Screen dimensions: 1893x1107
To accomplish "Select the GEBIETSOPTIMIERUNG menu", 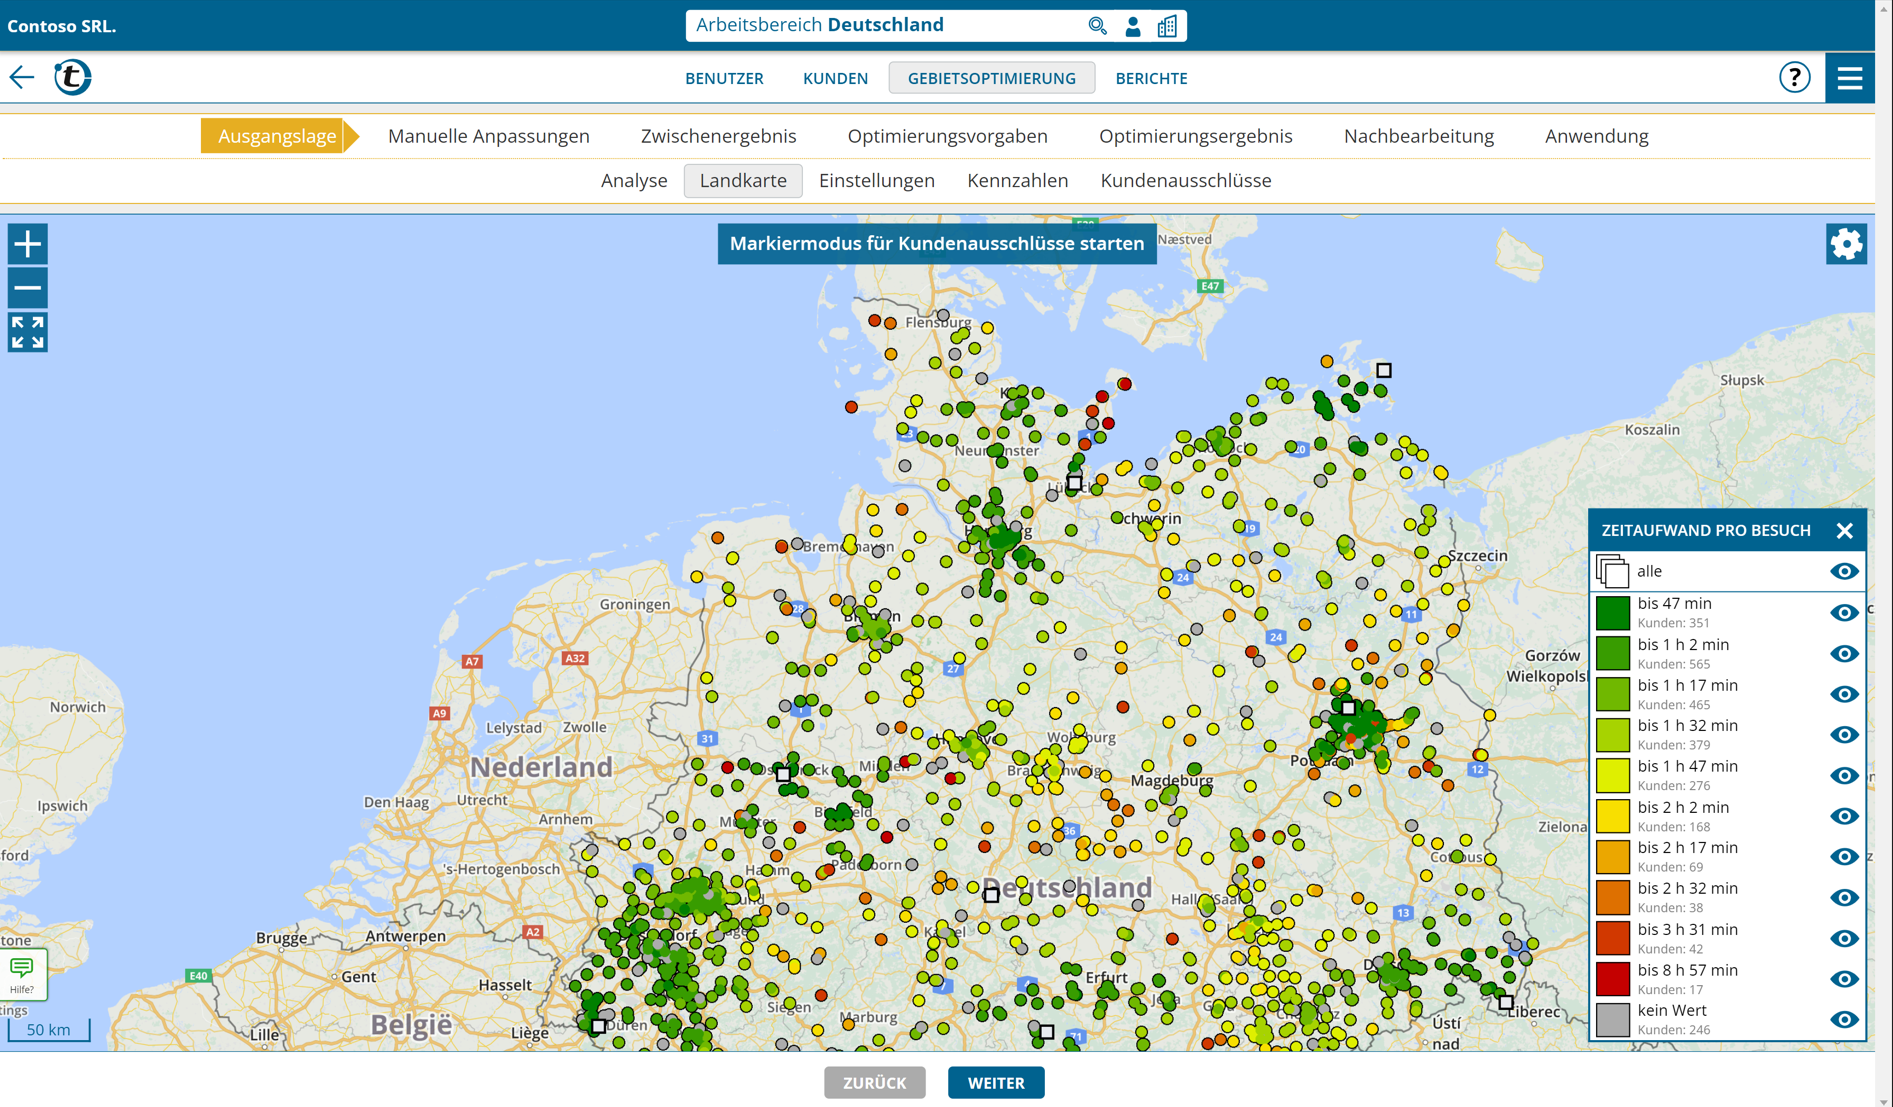I will click(x=991, y=78).
